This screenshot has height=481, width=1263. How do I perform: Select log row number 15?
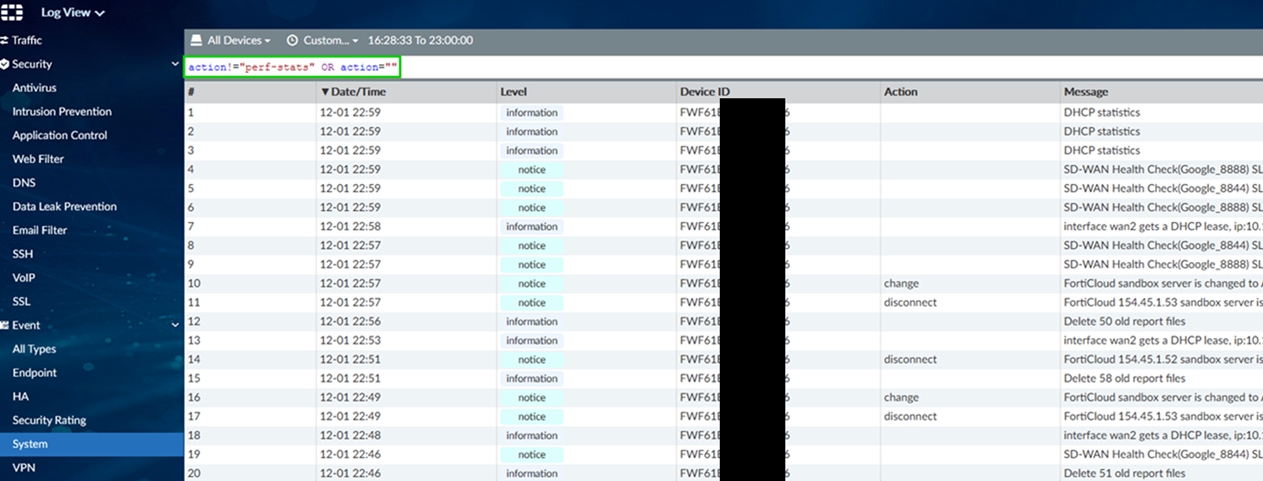tap(194, 379)
